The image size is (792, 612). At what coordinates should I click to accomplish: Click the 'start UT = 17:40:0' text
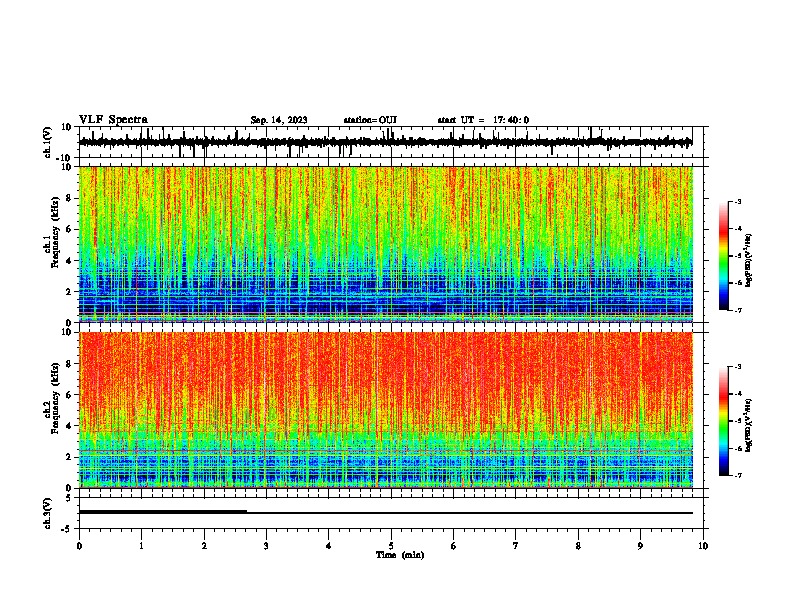pyautogui.click(x=483, y=120)
